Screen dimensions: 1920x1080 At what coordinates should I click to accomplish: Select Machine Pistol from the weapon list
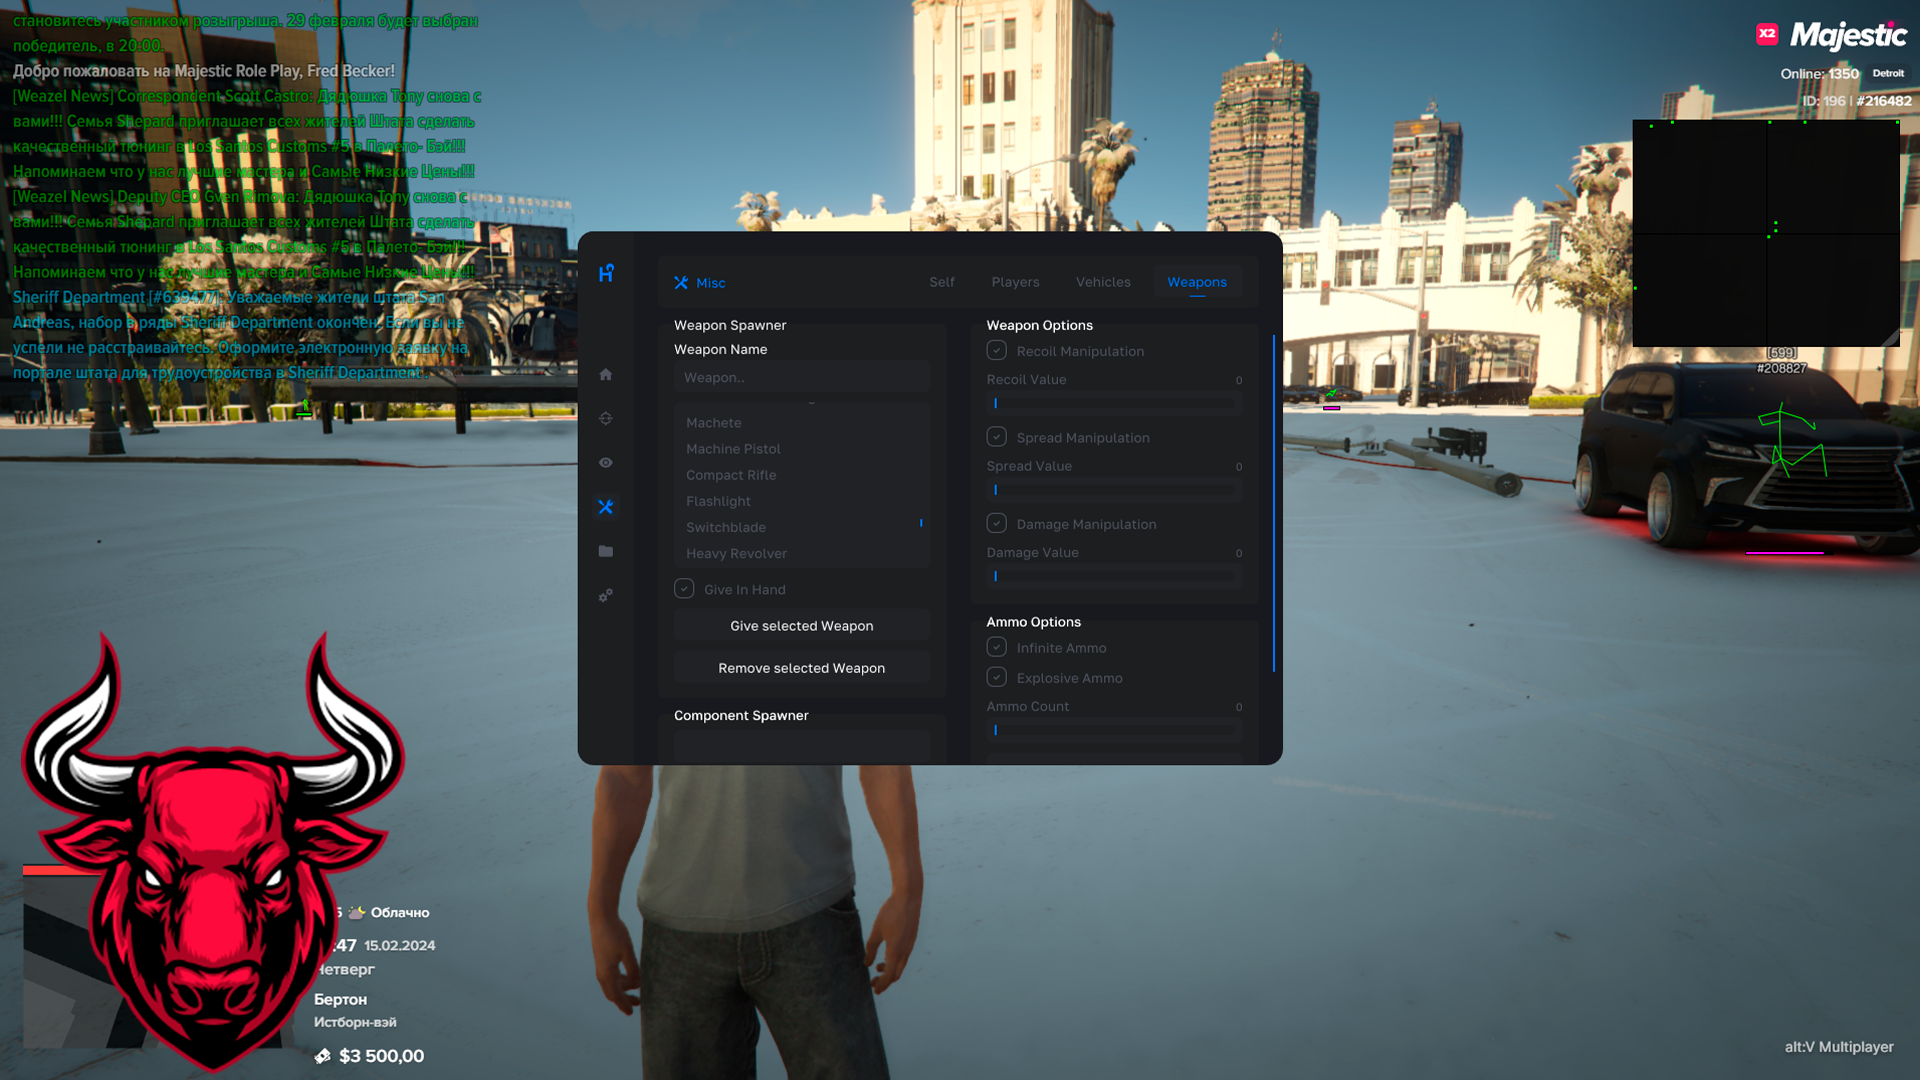tap(733, 449)
